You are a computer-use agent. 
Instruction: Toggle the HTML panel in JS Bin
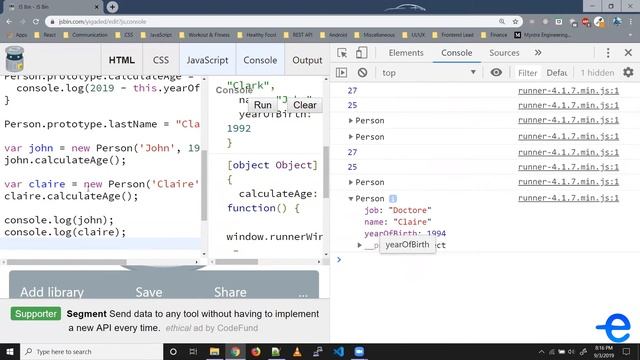(122, 60)
